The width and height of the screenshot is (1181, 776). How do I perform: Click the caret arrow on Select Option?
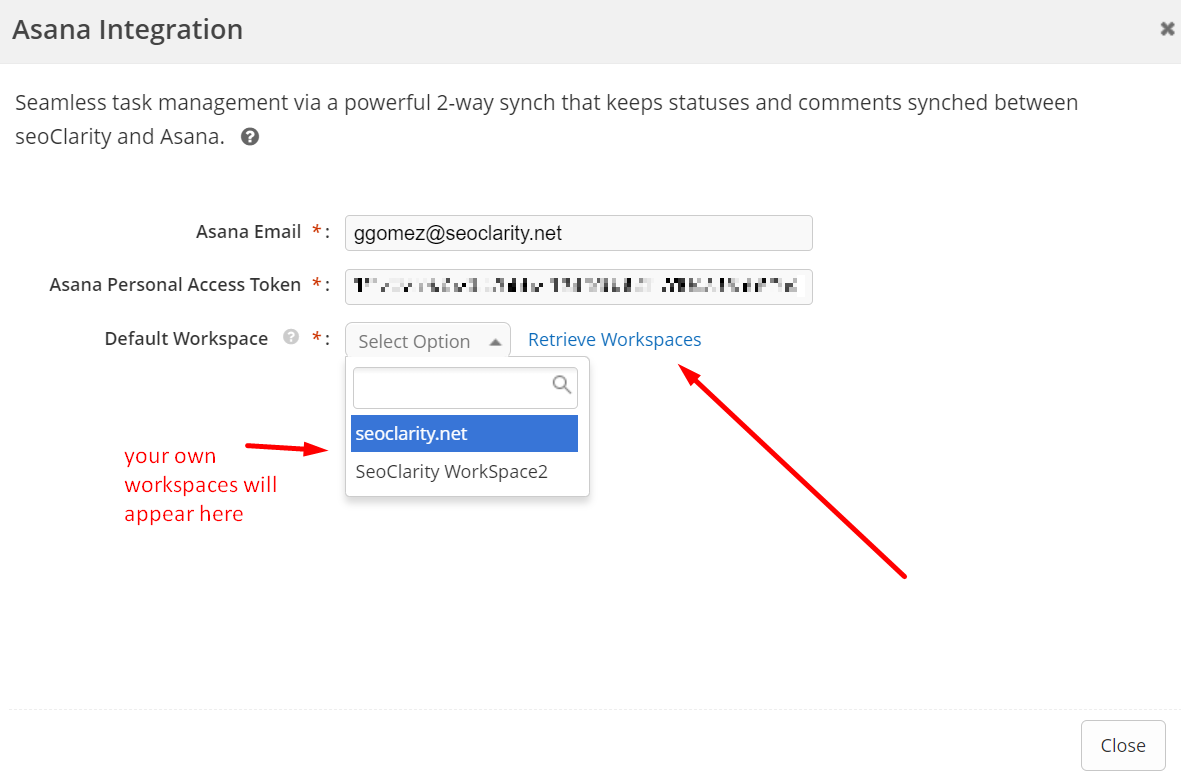495,342
